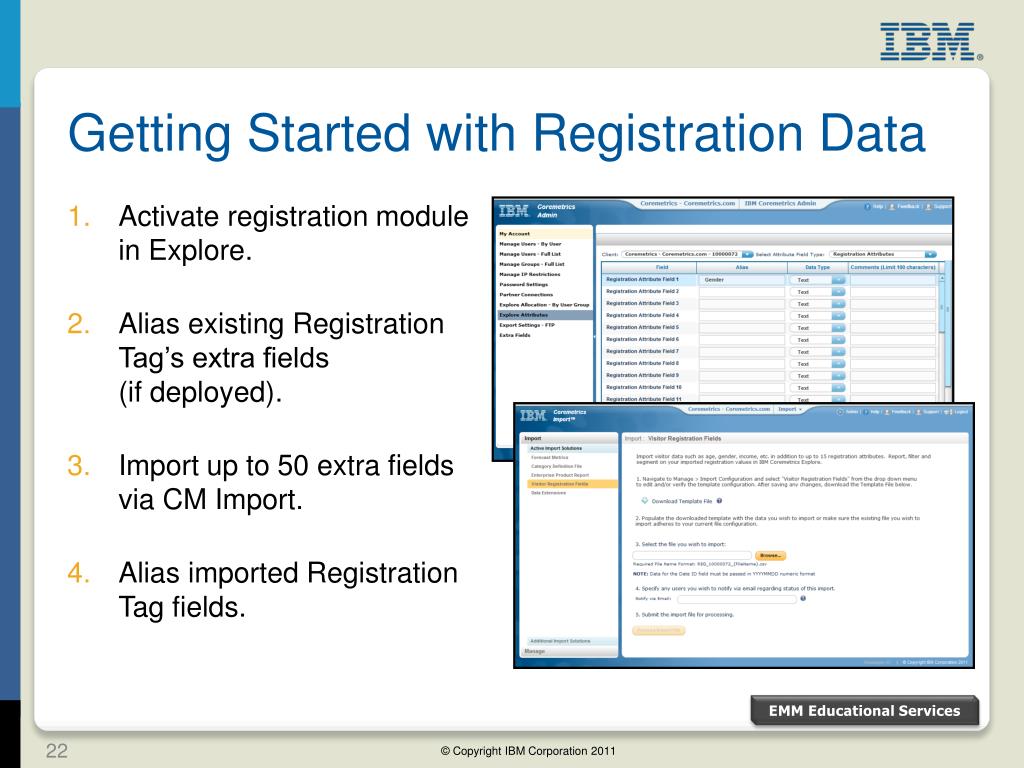The height and width of the screenshot is (768, 1024).
Task: Select Extra Fields in Admin sidebar
Action: [x=515, y=335]
